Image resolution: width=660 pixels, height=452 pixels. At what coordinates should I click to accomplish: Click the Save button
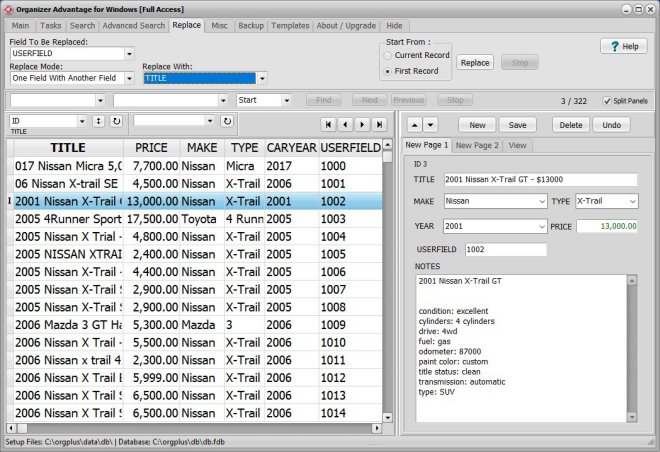pos(517,125)
